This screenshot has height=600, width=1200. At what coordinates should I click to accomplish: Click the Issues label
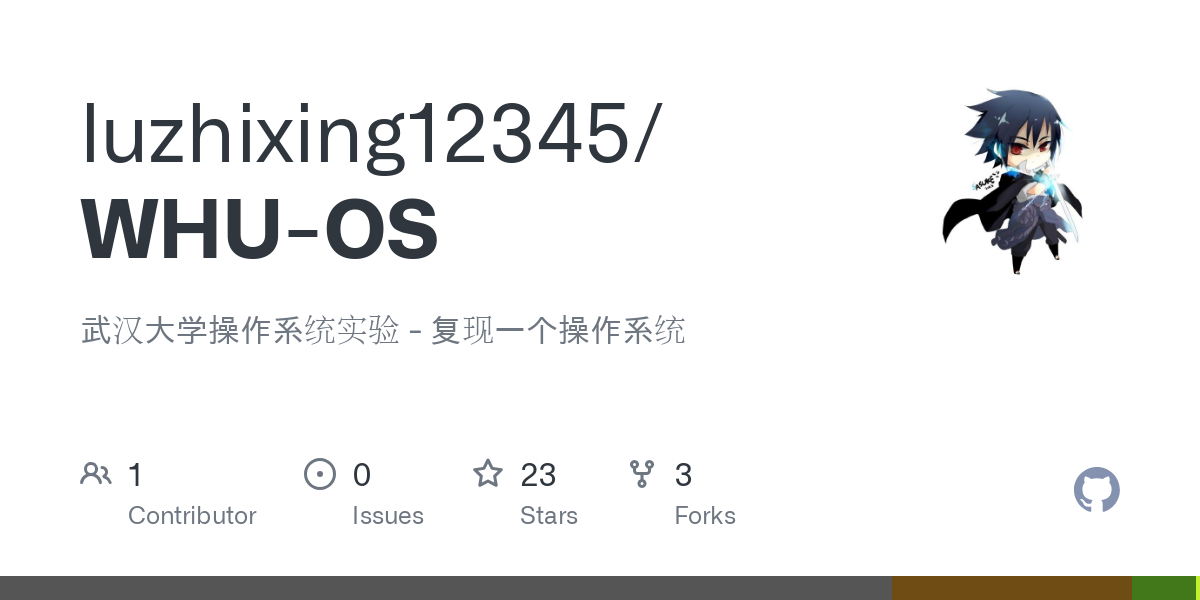pyautogui.click(x=388, y=516)
